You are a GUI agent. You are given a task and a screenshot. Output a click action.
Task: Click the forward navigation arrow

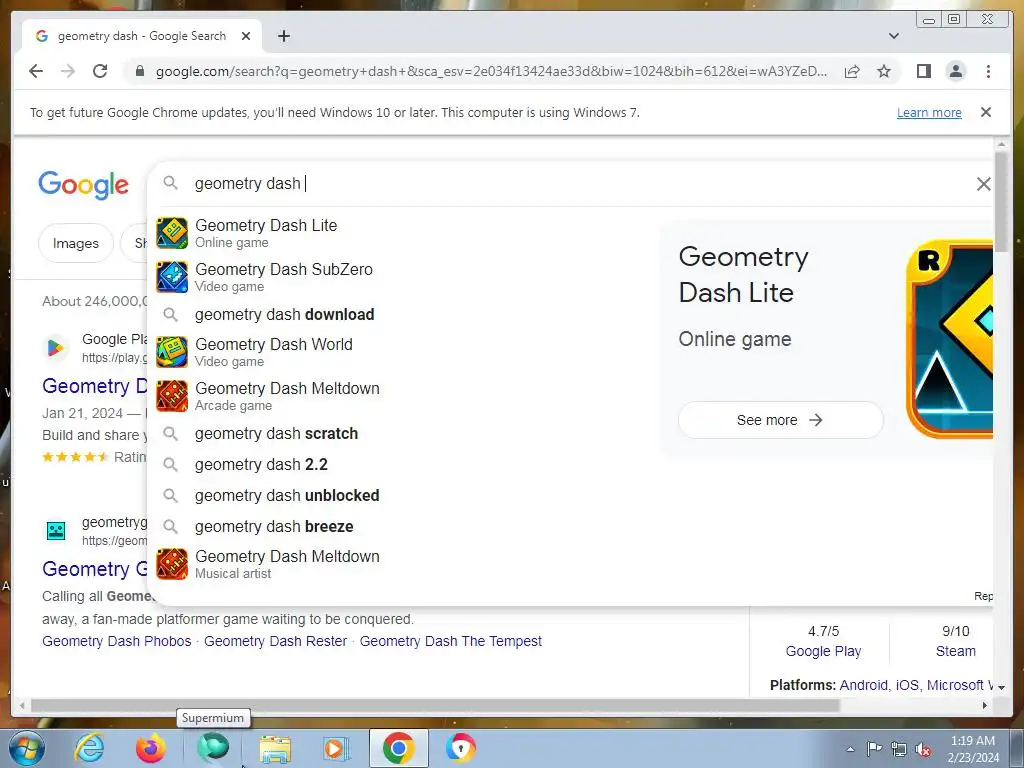[68, 71]
